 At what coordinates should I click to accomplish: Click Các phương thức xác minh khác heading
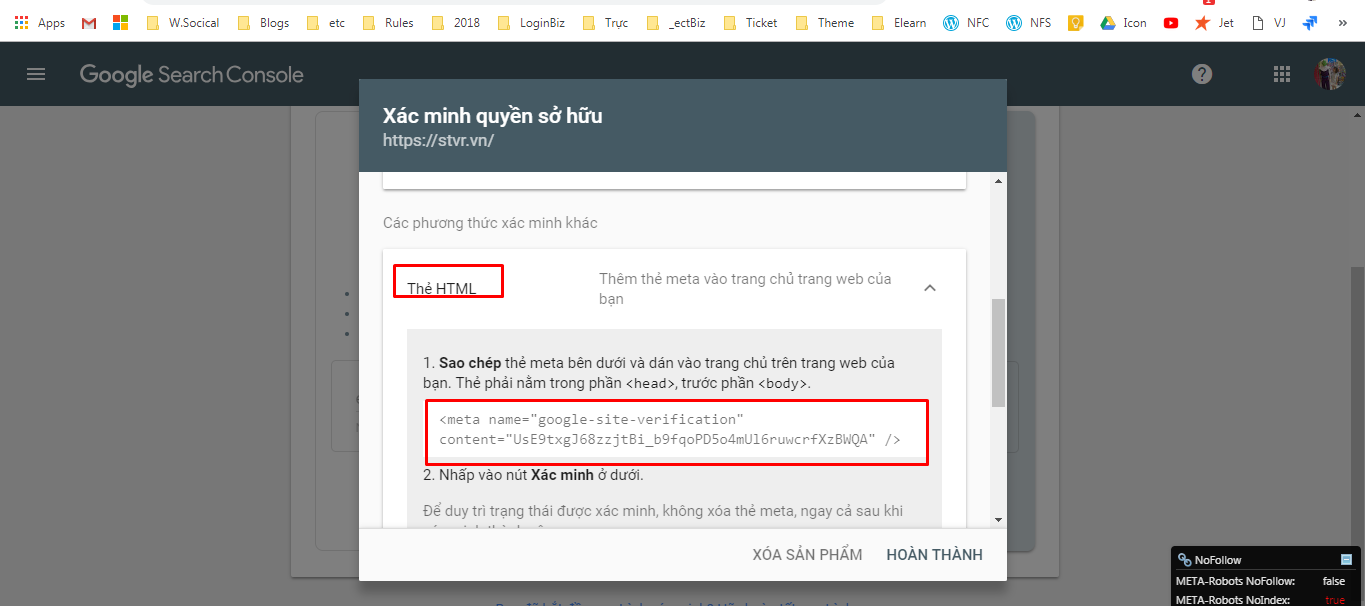click(490, 223)
